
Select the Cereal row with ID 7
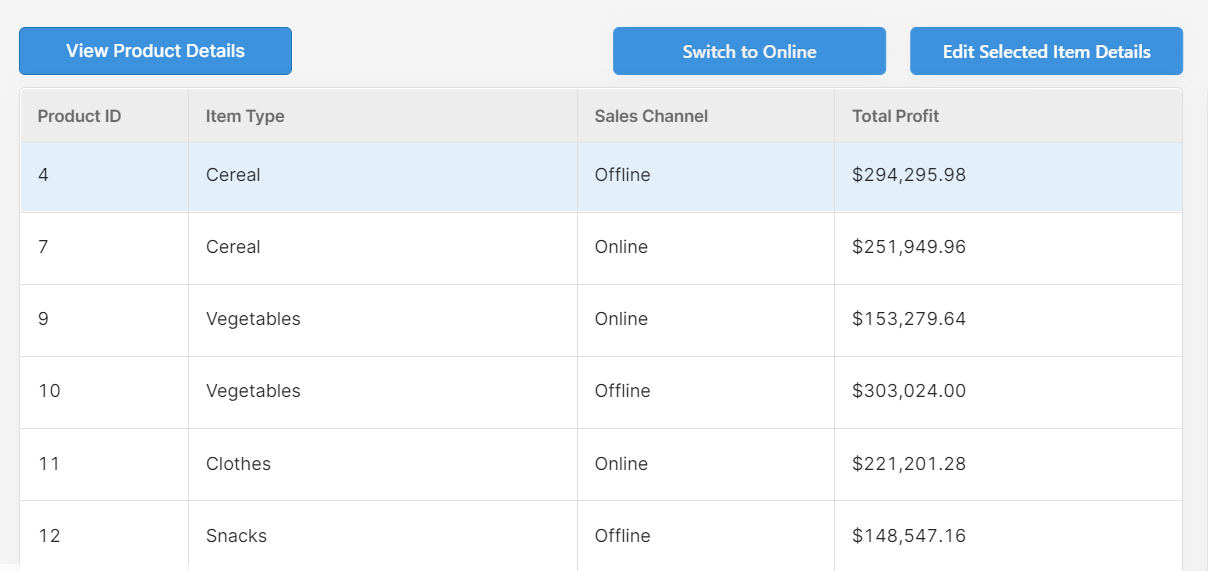(601, 248)
